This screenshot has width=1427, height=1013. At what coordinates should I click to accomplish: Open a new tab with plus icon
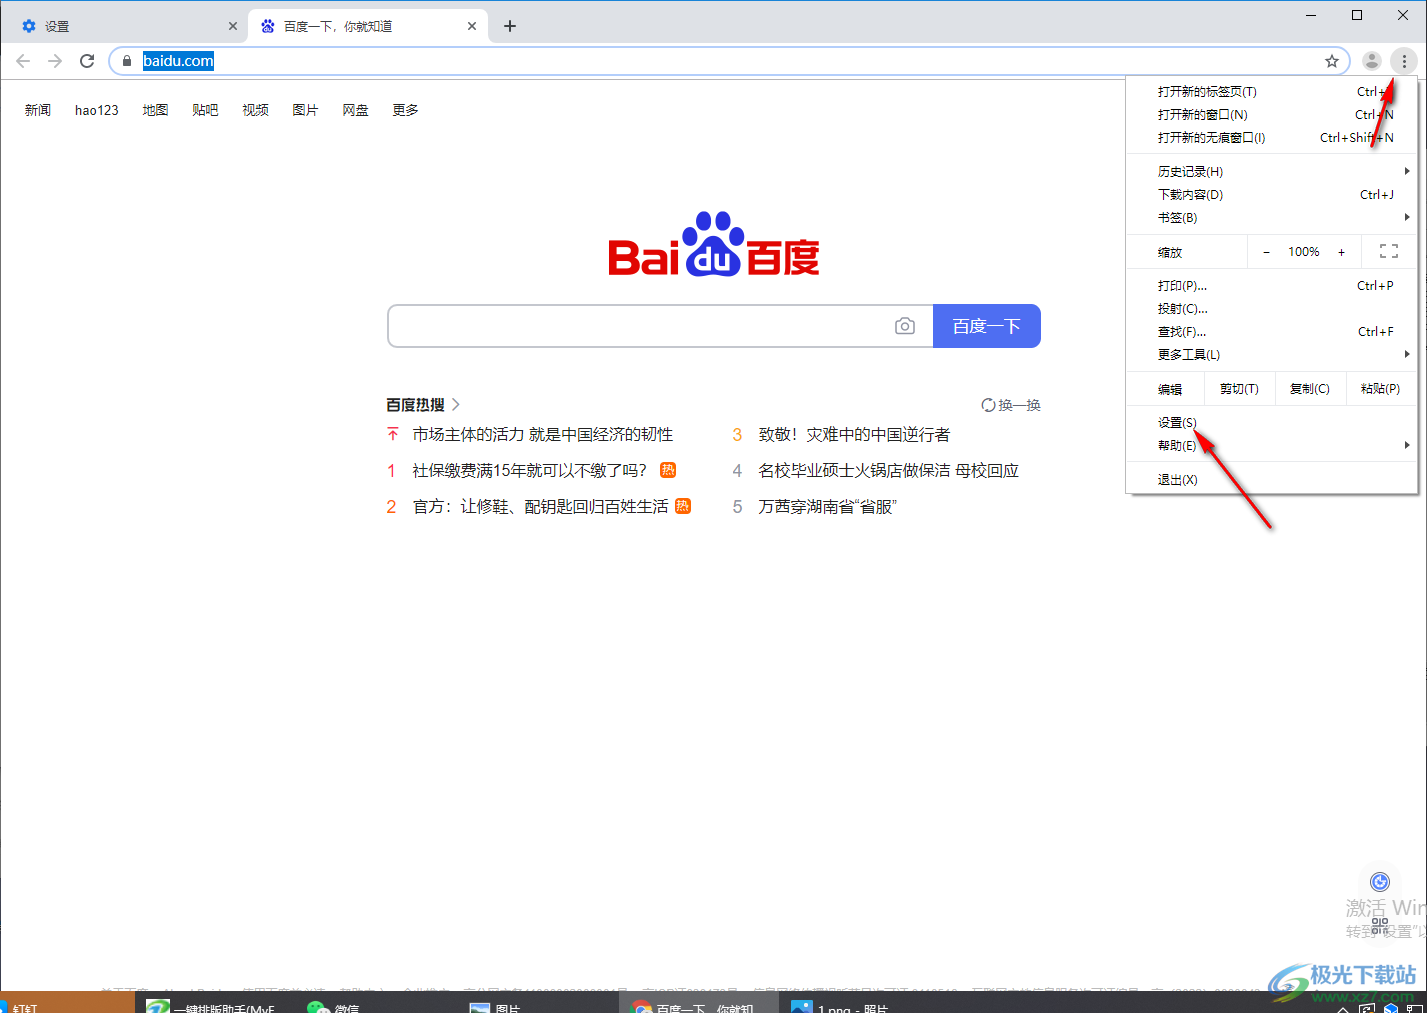click(x=510, y=26)
